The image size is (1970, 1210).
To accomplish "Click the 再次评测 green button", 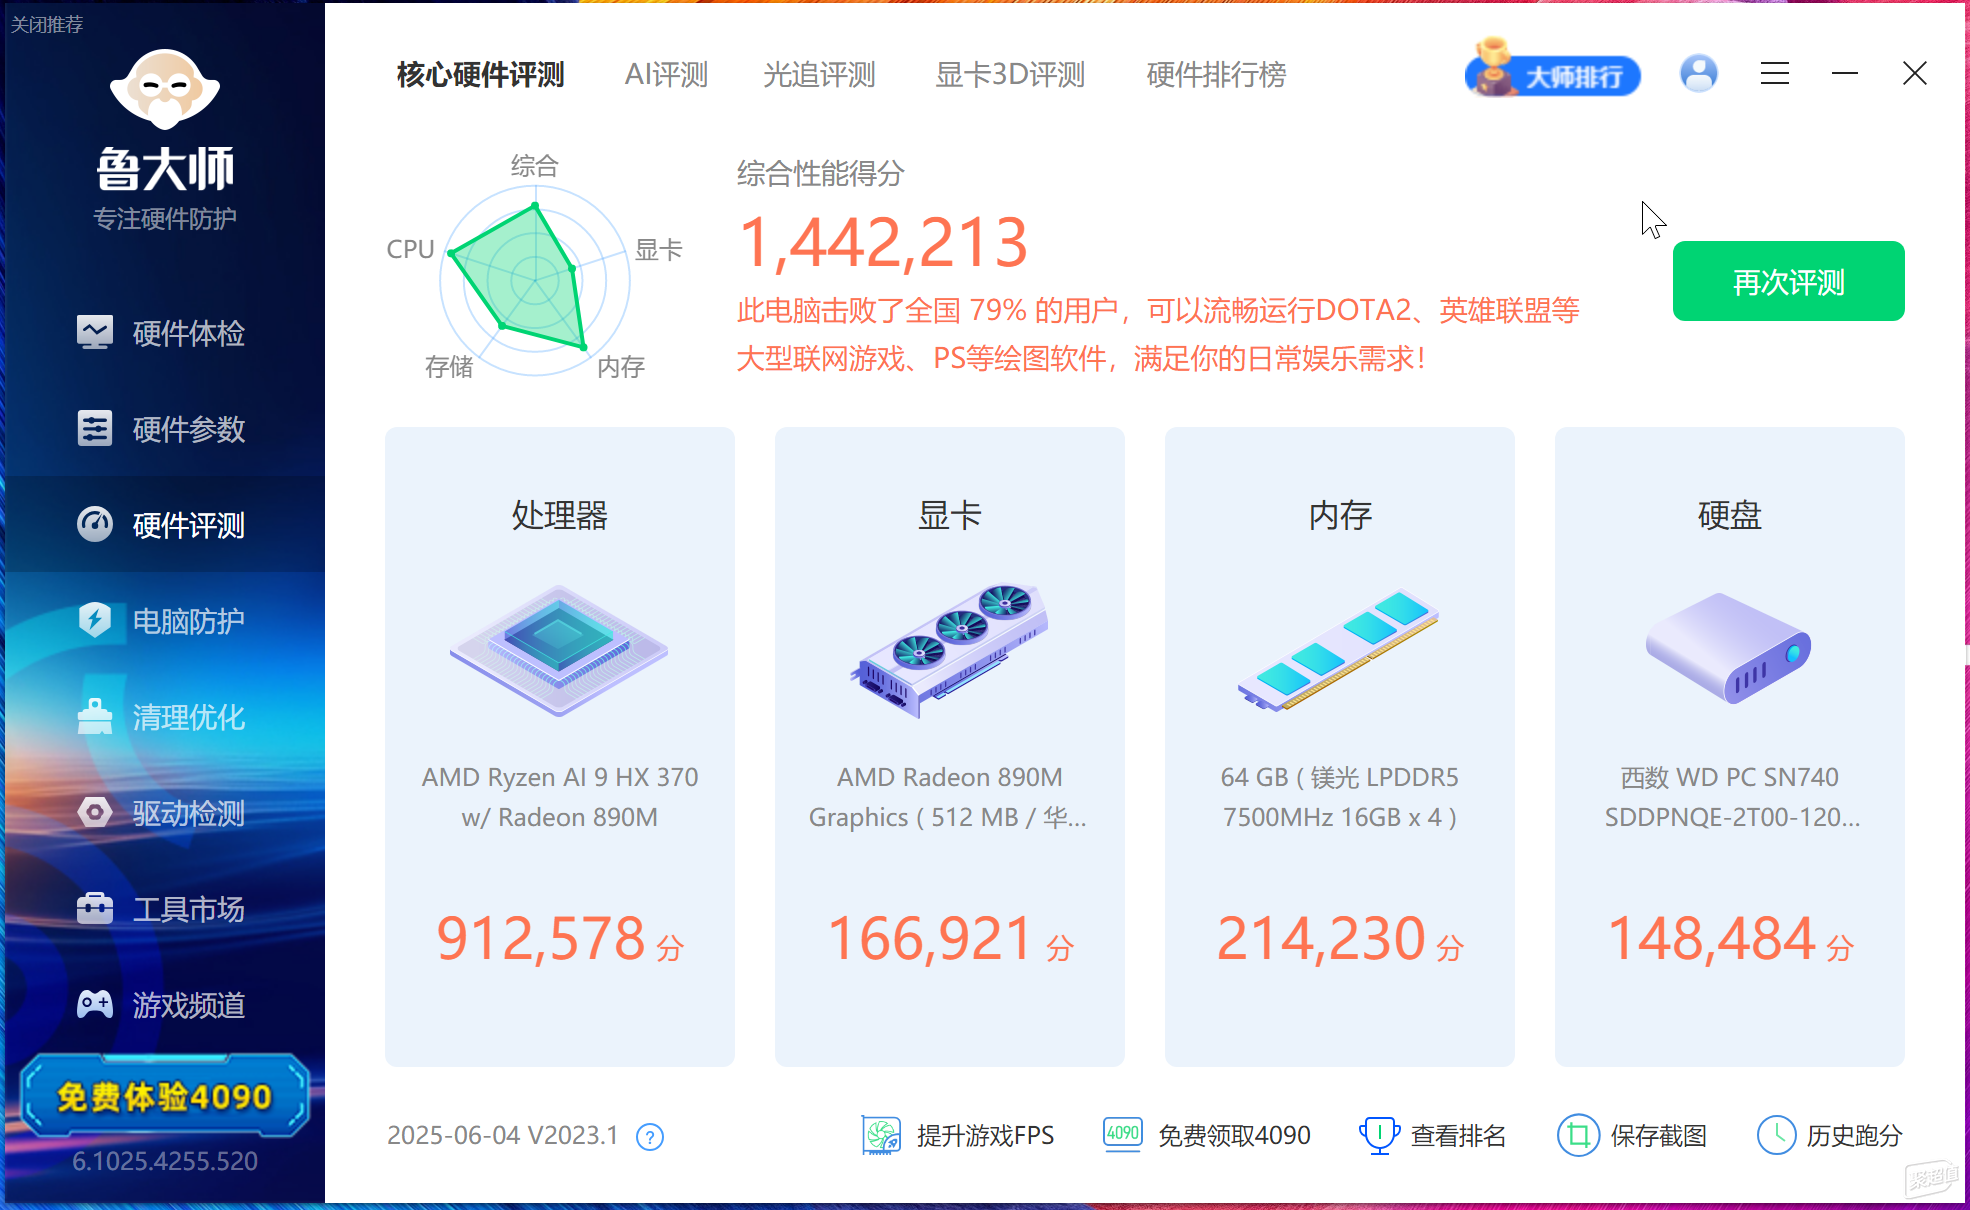I will pyautogui.click(x=1788, y=281).
